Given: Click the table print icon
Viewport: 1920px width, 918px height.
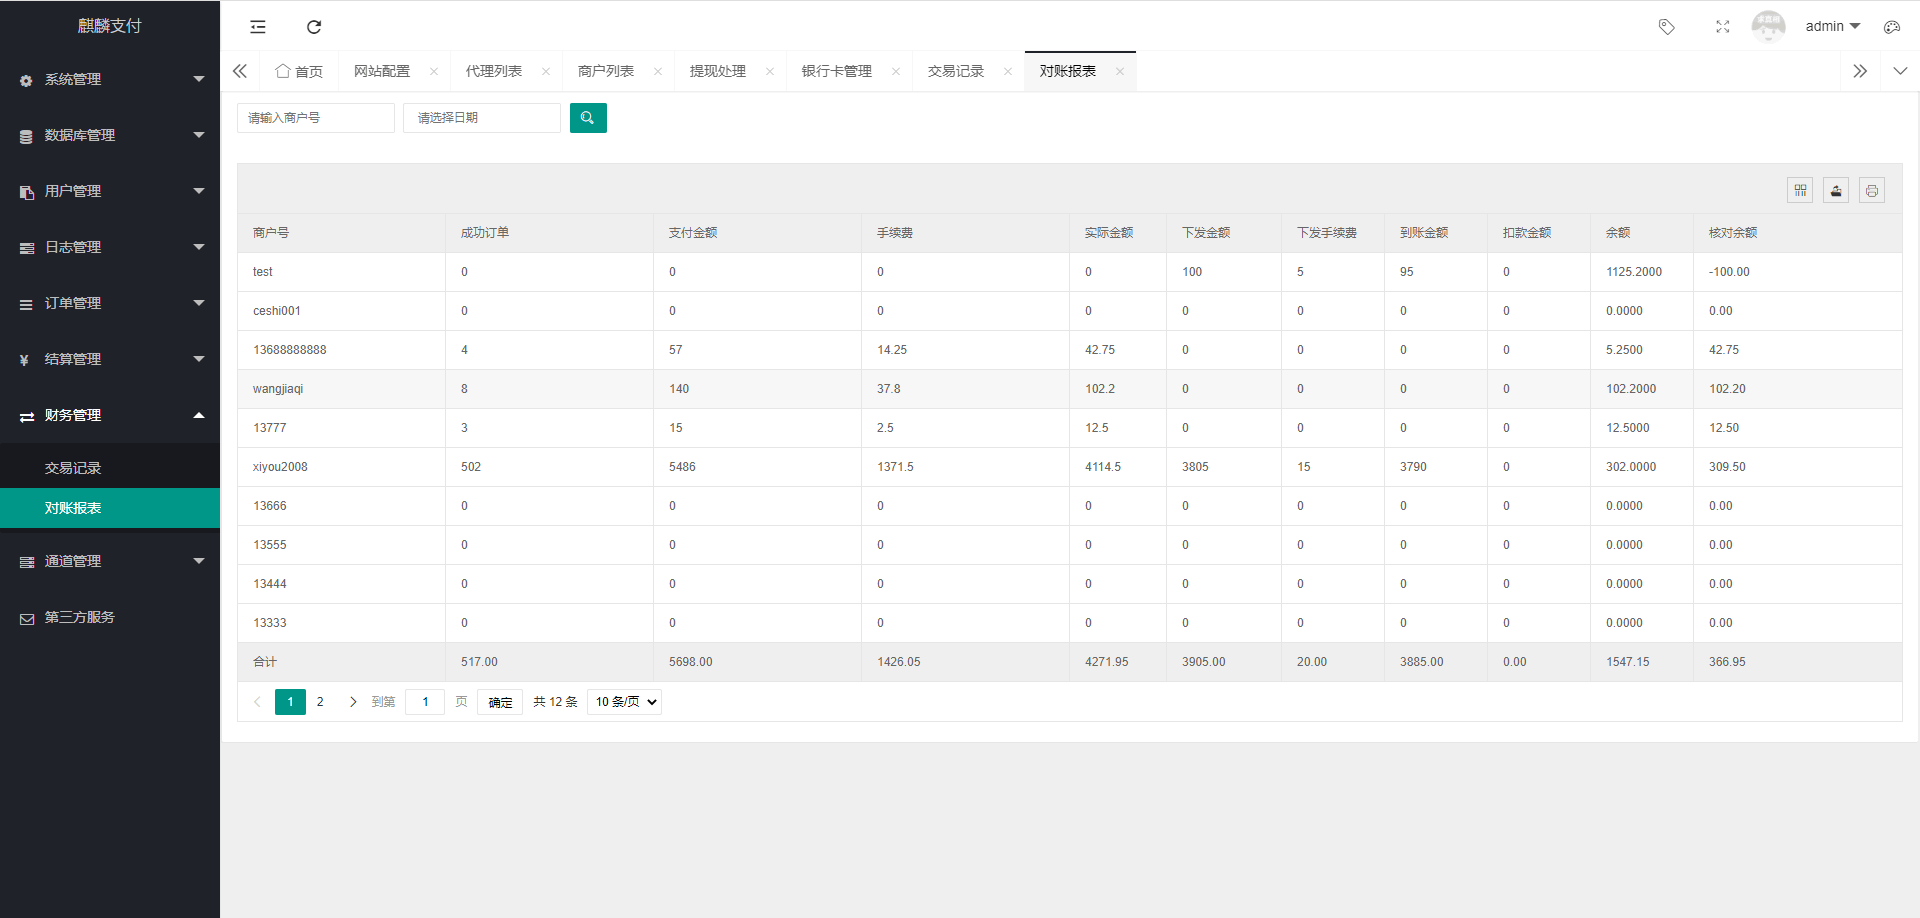Looking at the screenshot, I should 1872,190.
